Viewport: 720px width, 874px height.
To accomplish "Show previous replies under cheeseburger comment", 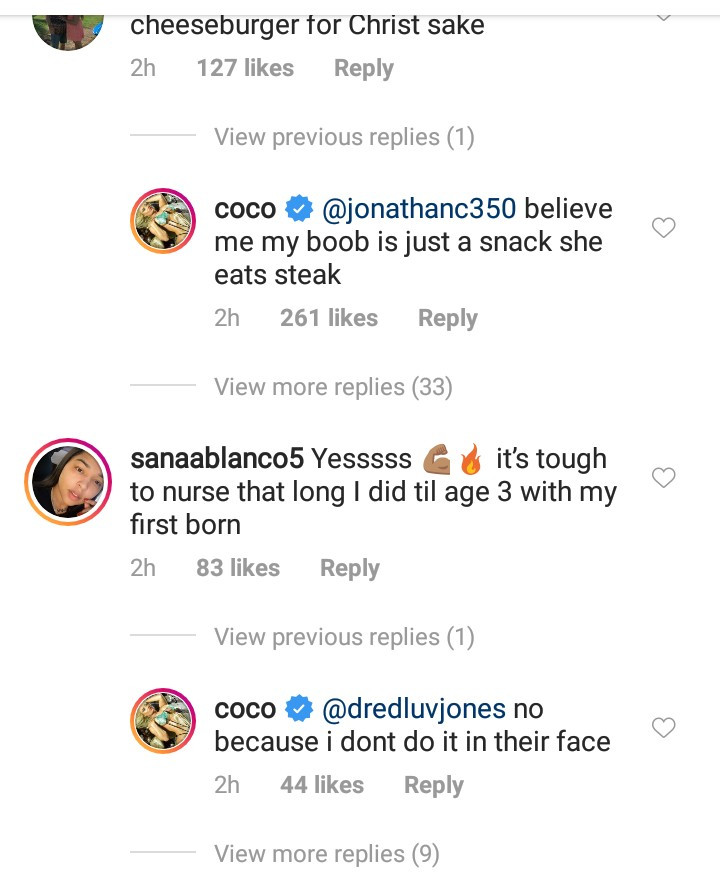I will (x=344, y=137).
